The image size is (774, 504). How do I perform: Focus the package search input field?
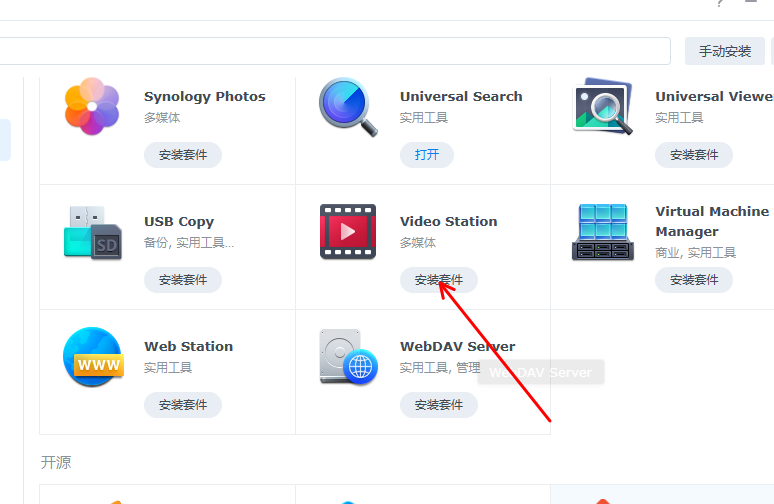[x=335, y=51]
